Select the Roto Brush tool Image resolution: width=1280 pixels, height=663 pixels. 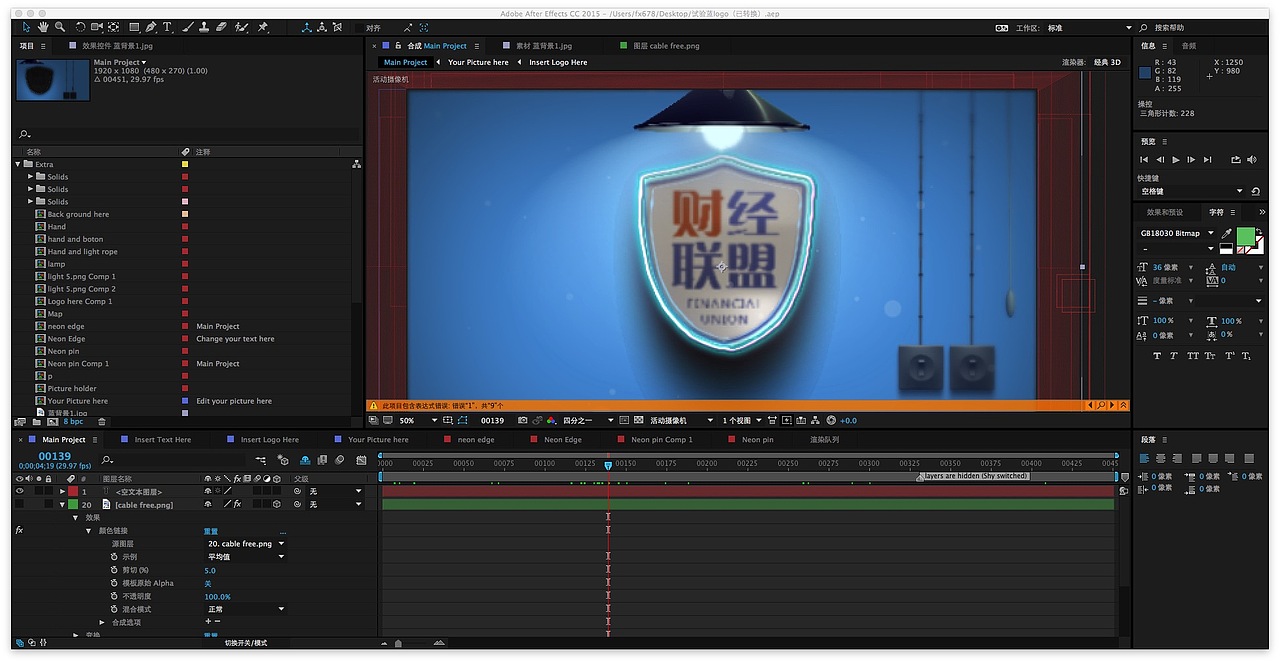241,27
